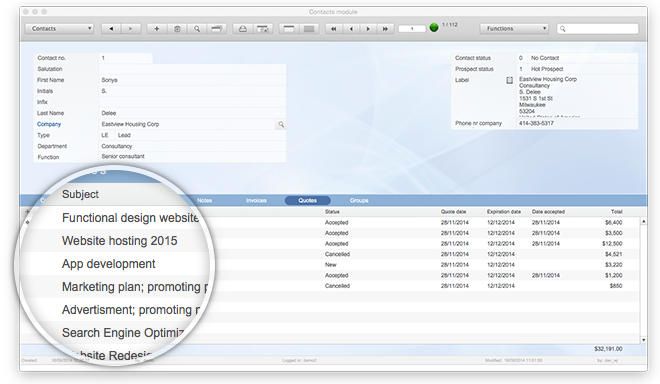Select the quote row totaling $1,200
Screen dimensions: 660x384
[330, 275]
